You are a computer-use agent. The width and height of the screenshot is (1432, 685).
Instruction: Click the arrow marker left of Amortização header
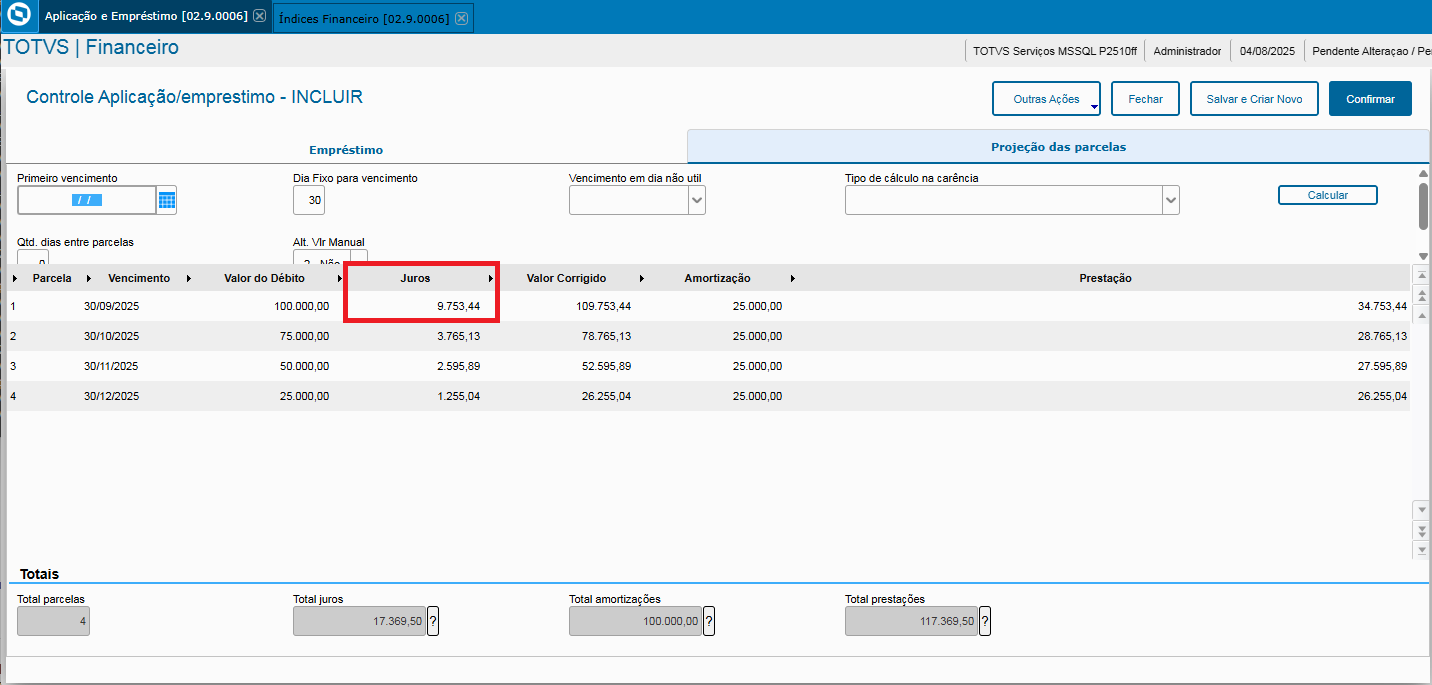click(642, 278)
